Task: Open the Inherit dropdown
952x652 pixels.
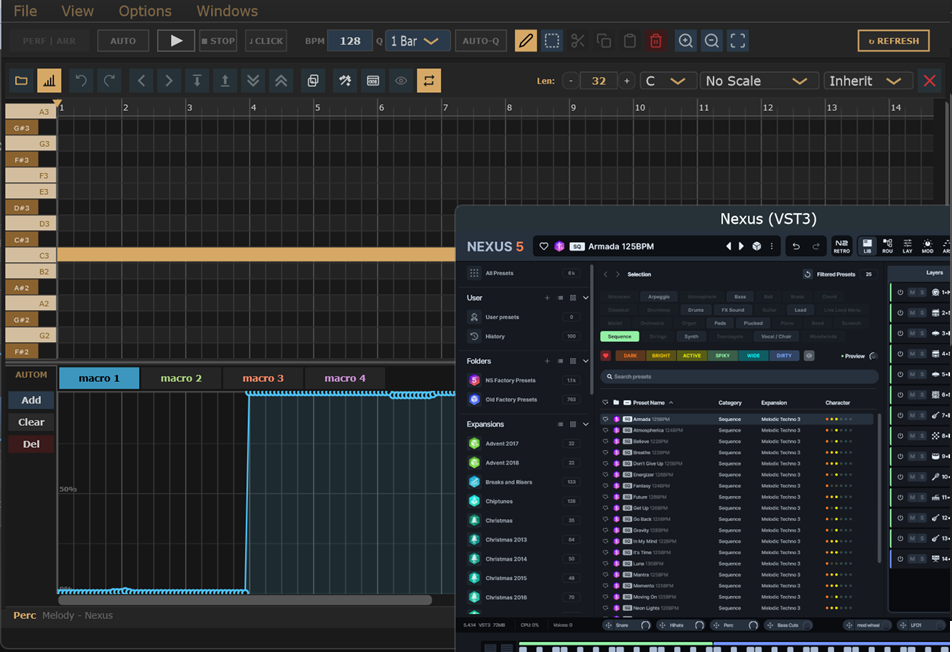Action: tap(867, 81)
